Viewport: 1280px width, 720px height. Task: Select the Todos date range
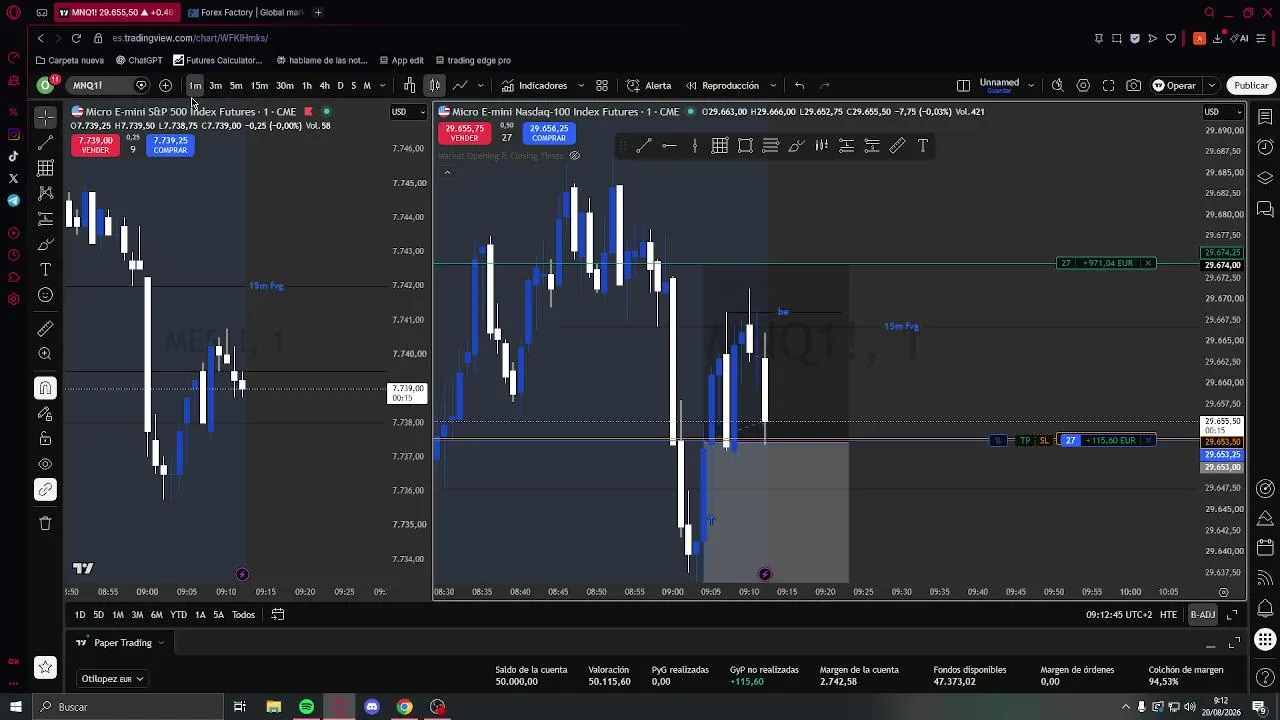pyautogui.click(x=243, y=615)
